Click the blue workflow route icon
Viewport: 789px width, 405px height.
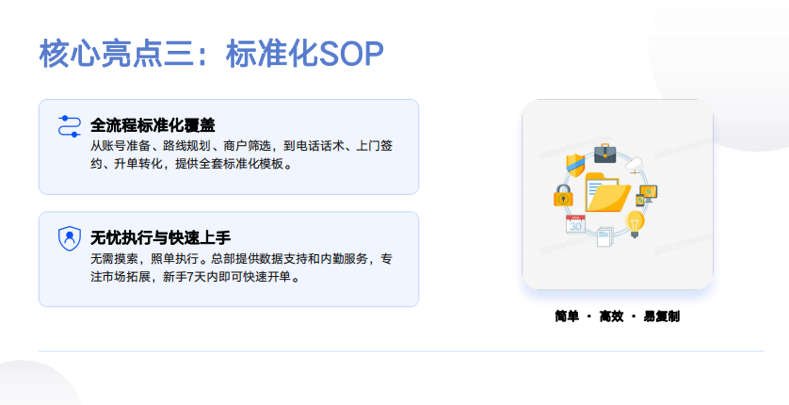[69, 125]
